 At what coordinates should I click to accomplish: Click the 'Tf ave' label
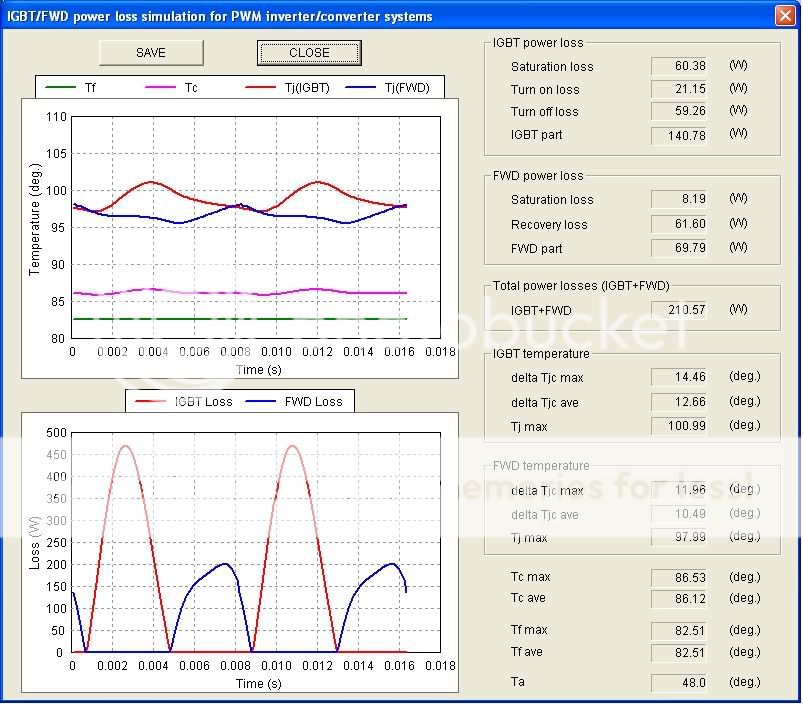pyautogui.click(x=526, y=652)
